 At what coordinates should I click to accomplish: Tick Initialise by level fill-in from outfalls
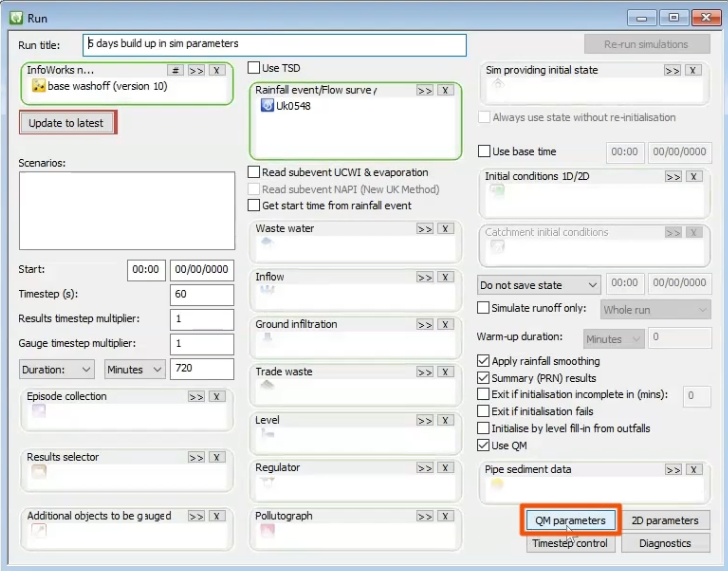point(483,428)
